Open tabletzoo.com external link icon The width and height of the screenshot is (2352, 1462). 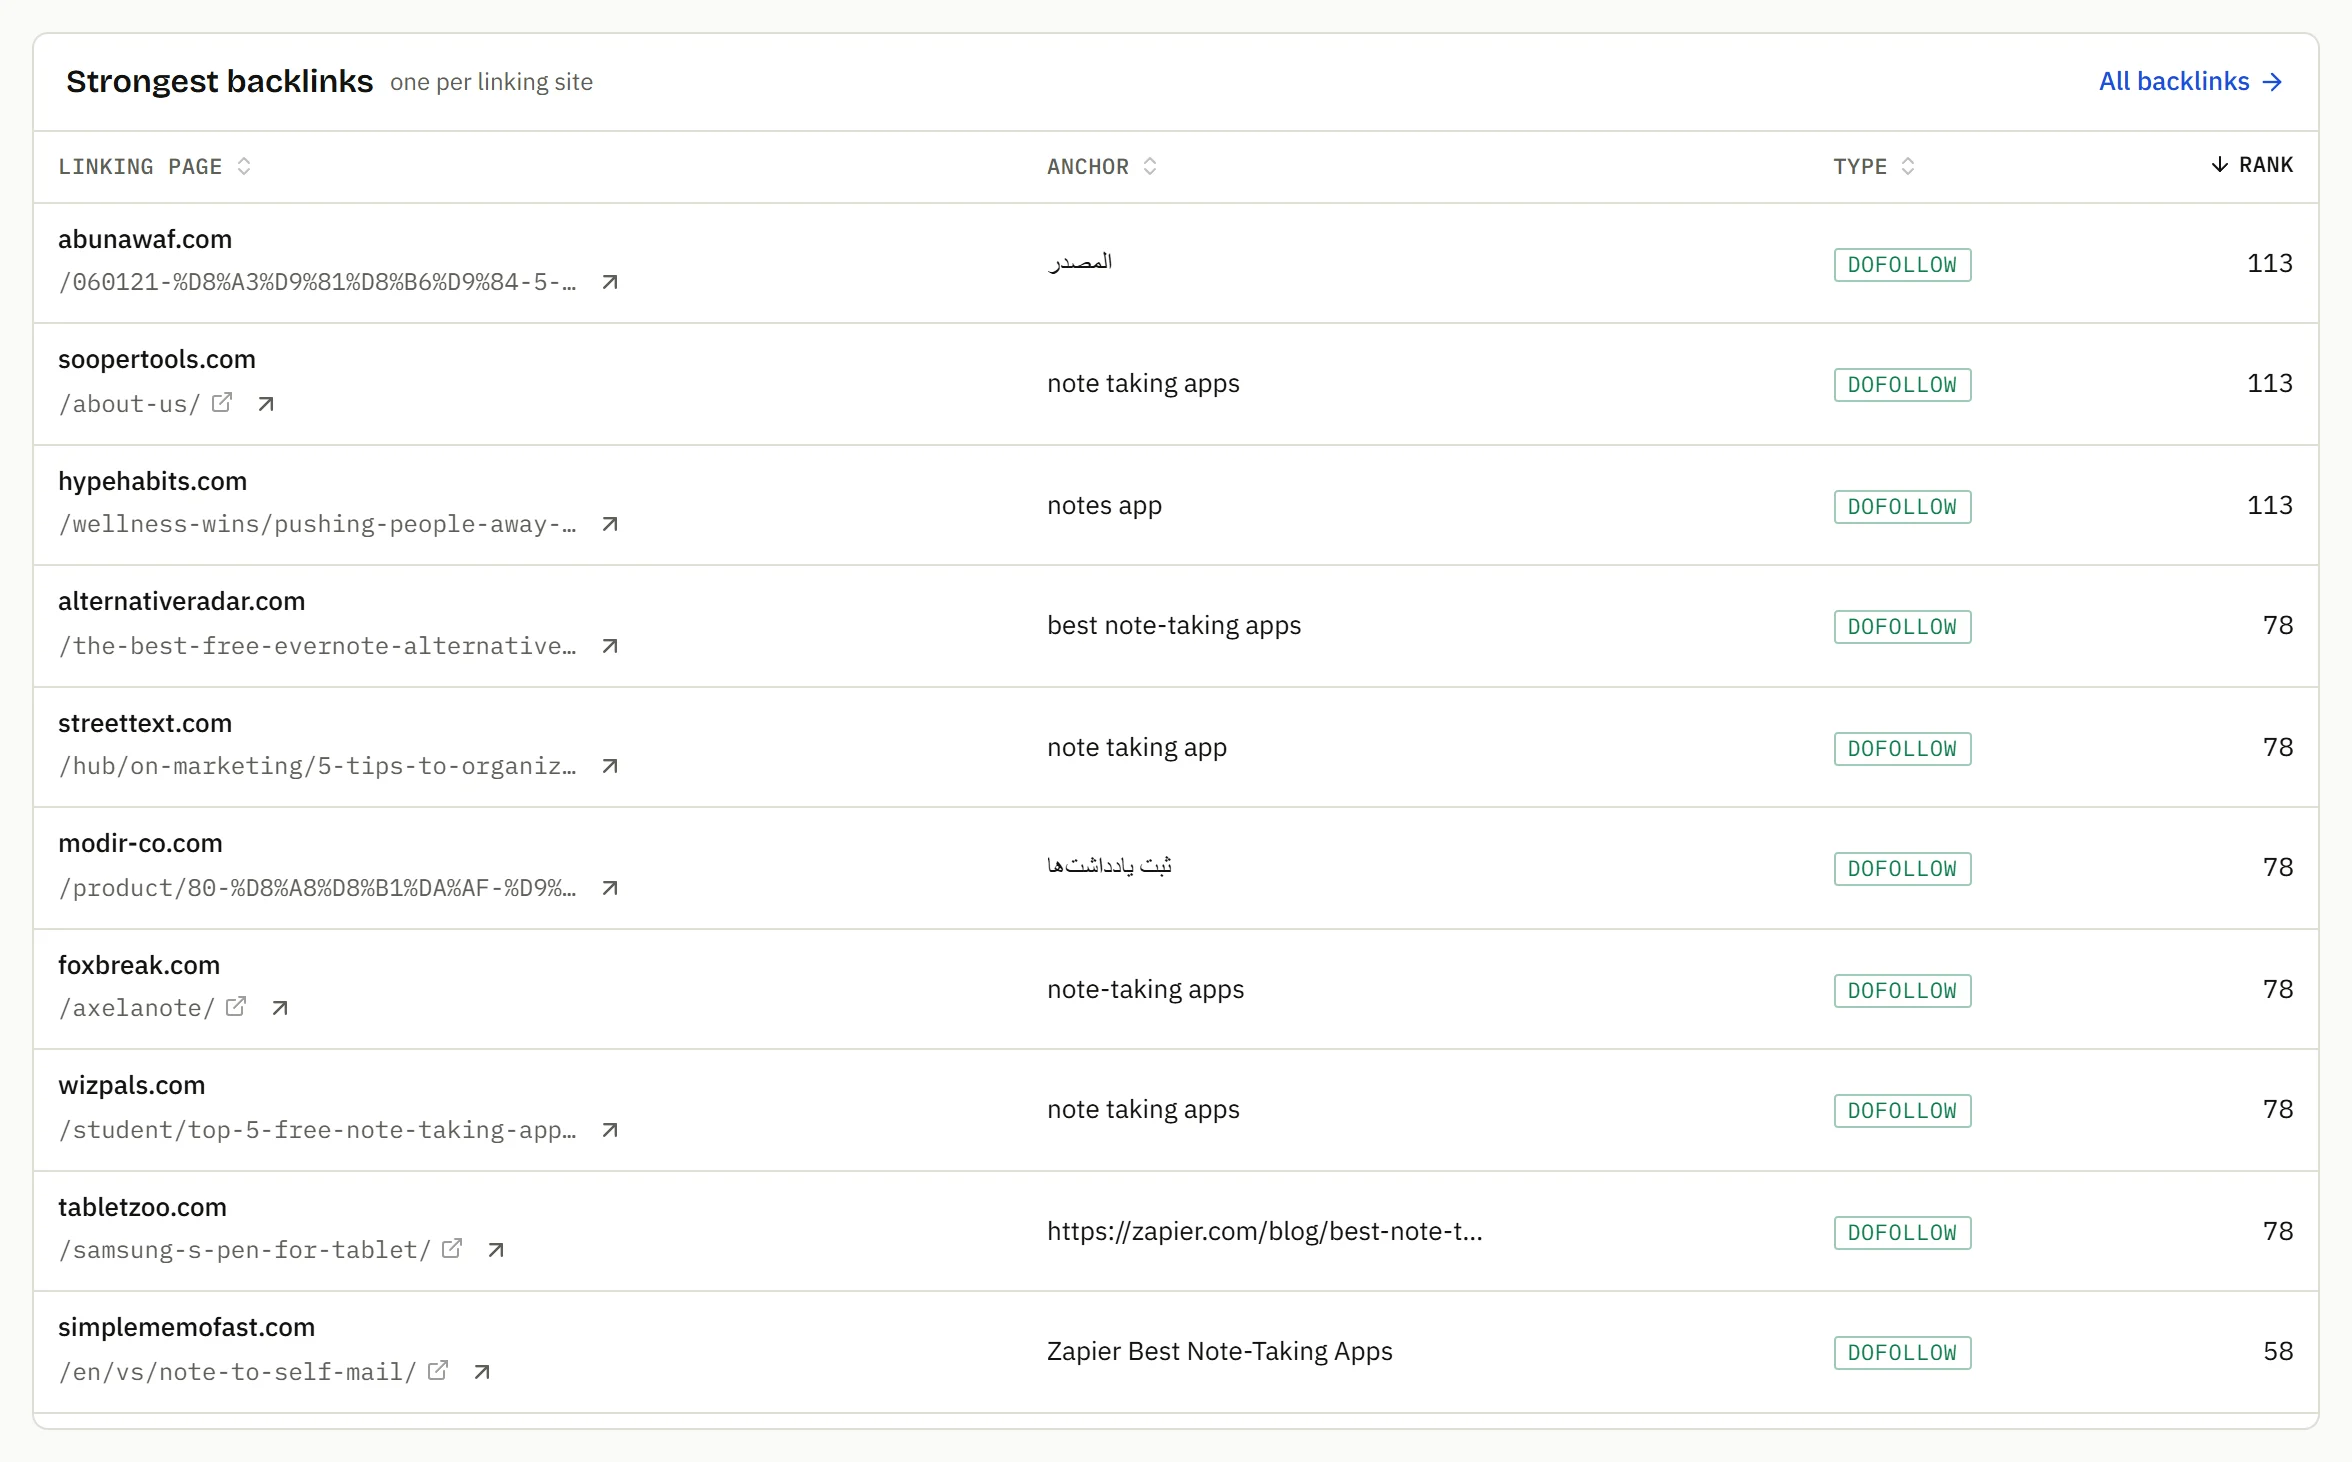[452, 1248]
